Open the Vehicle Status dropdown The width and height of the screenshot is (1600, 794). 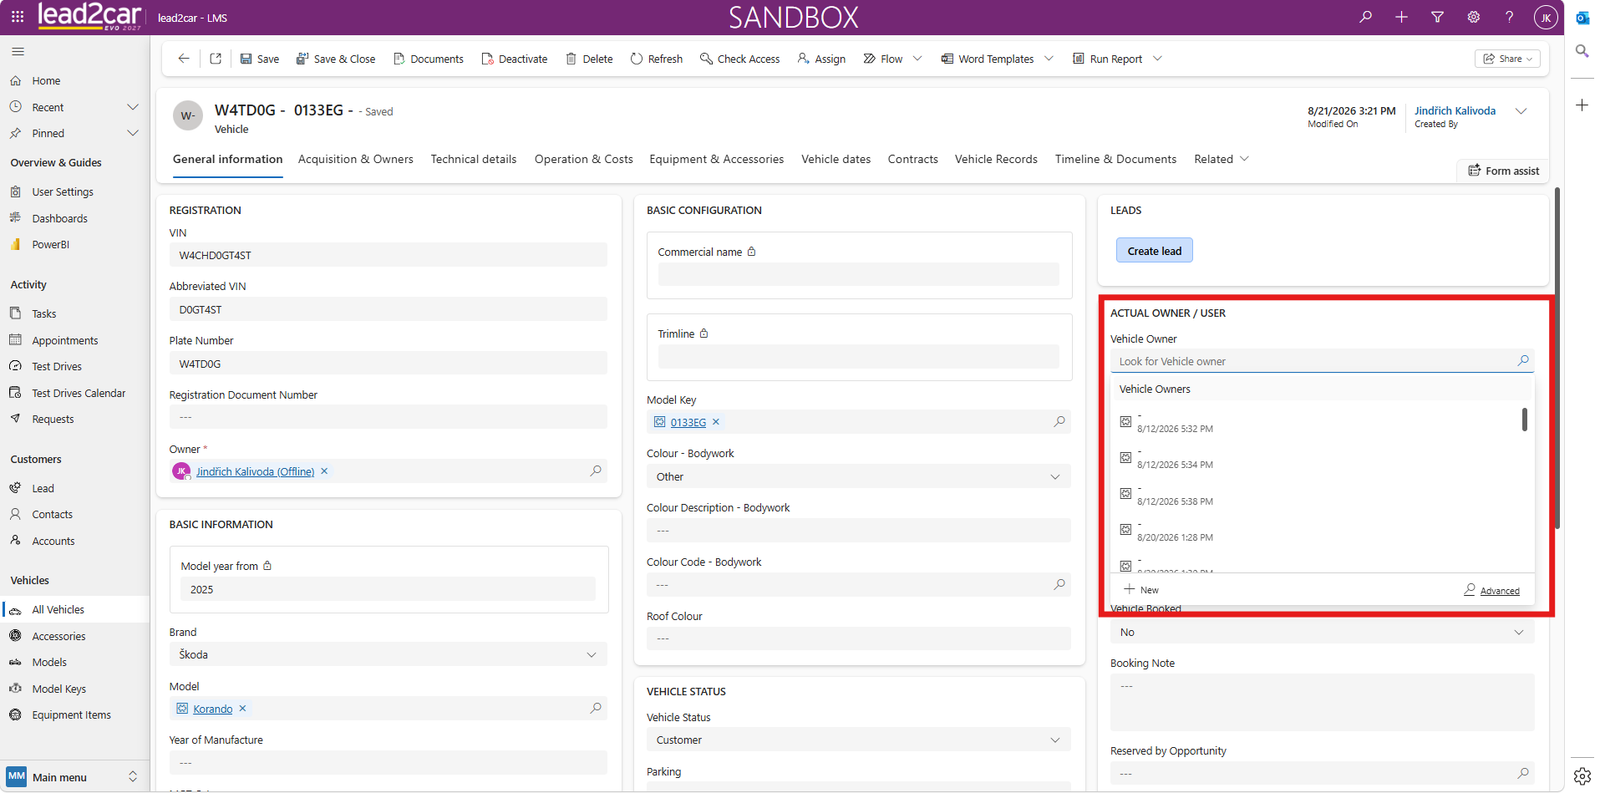tap(859, 740)
